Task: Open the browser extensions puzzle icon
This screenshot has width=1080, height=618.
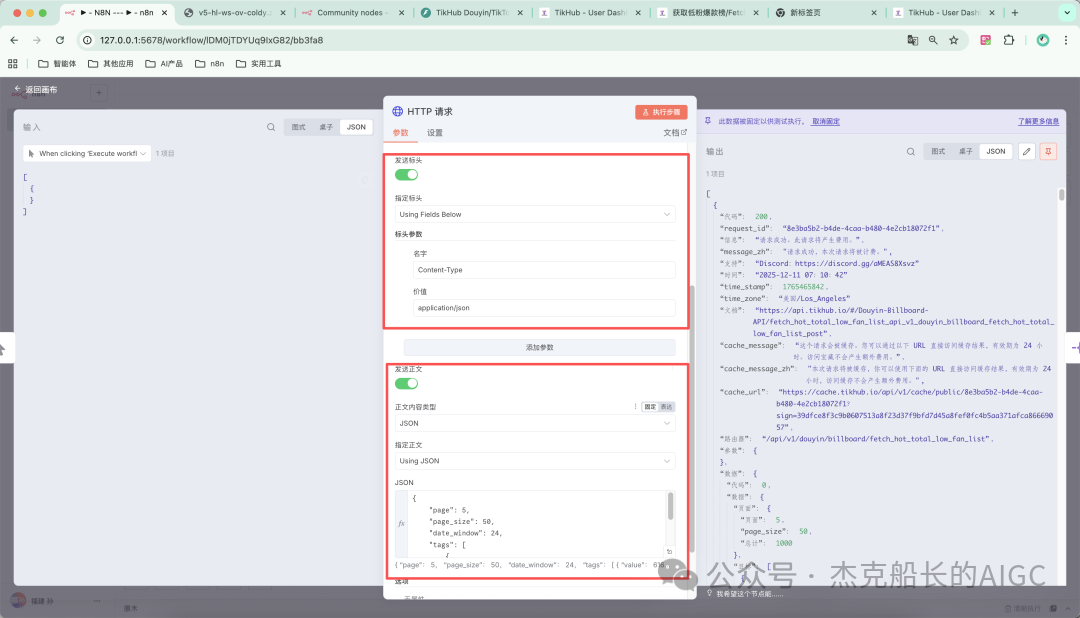Action: (1008, 40)
